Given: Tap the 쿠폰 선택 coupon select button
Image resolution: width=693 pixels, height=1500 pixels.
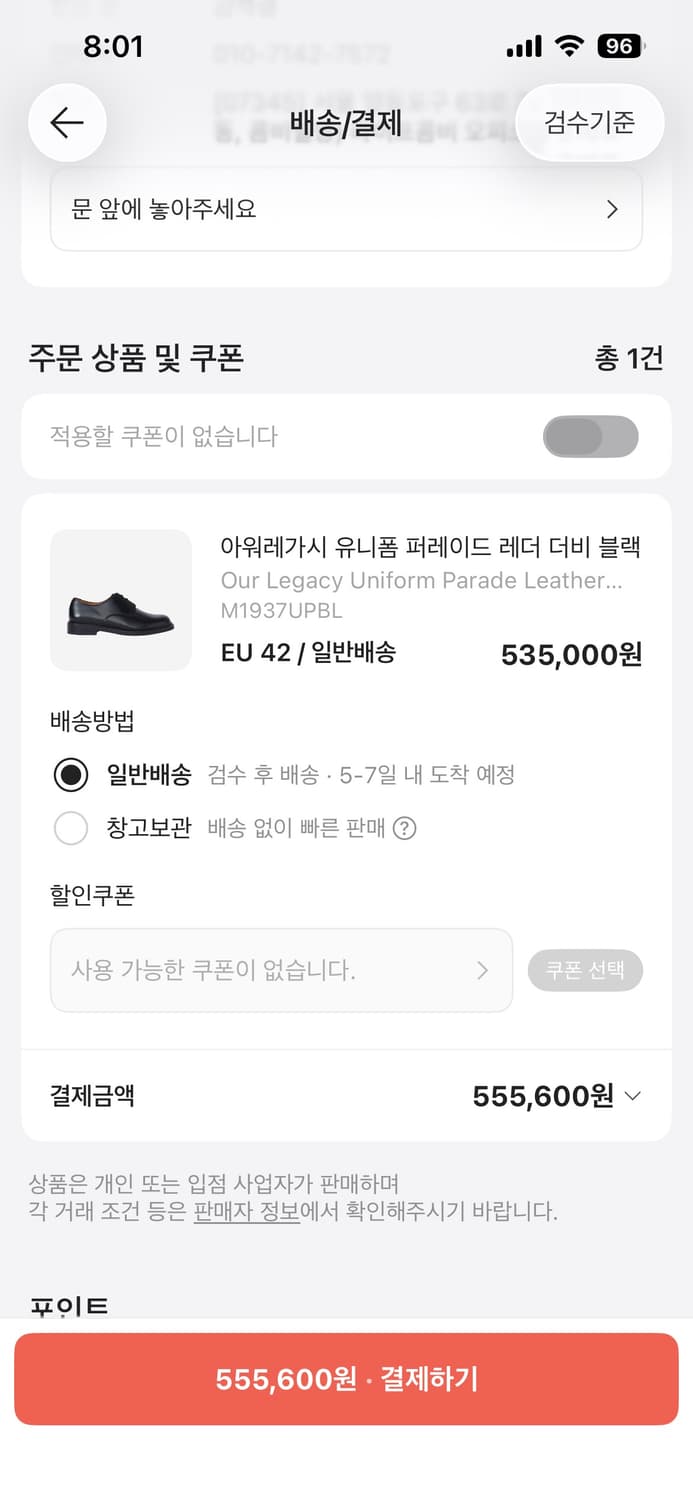Looking at the screenshot, I should point(586,970).
